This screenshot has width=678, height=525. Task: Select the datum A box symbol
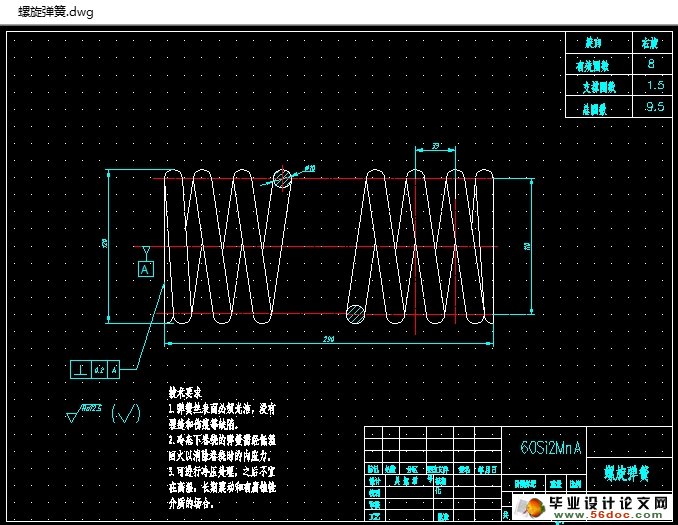[x=146, y=269]
